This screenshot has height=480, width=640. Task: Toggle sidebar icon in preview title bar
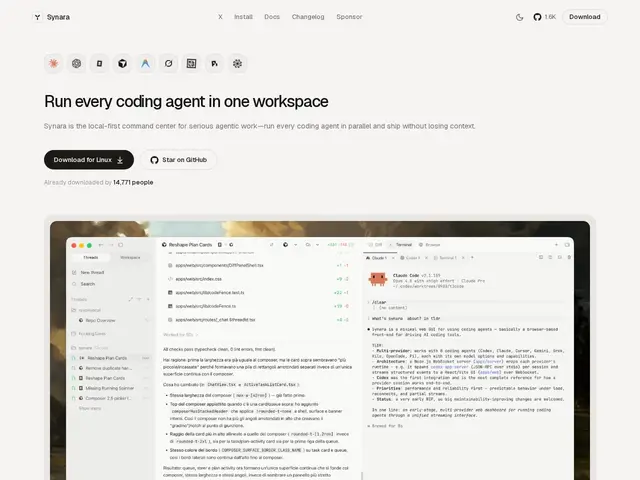(x=120, y=245)
